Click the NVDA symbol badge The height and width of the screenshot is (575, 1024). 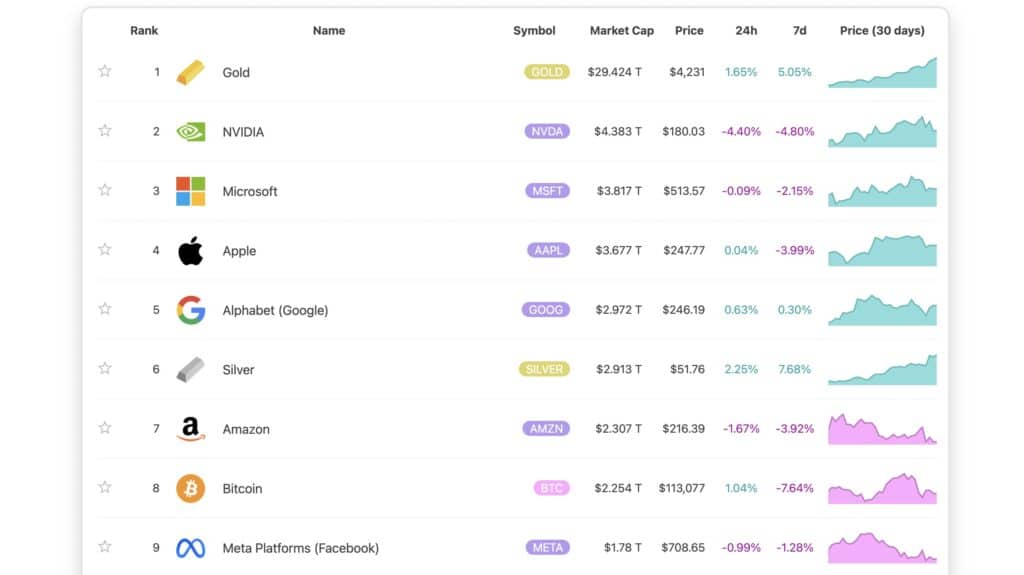point(547,131)
